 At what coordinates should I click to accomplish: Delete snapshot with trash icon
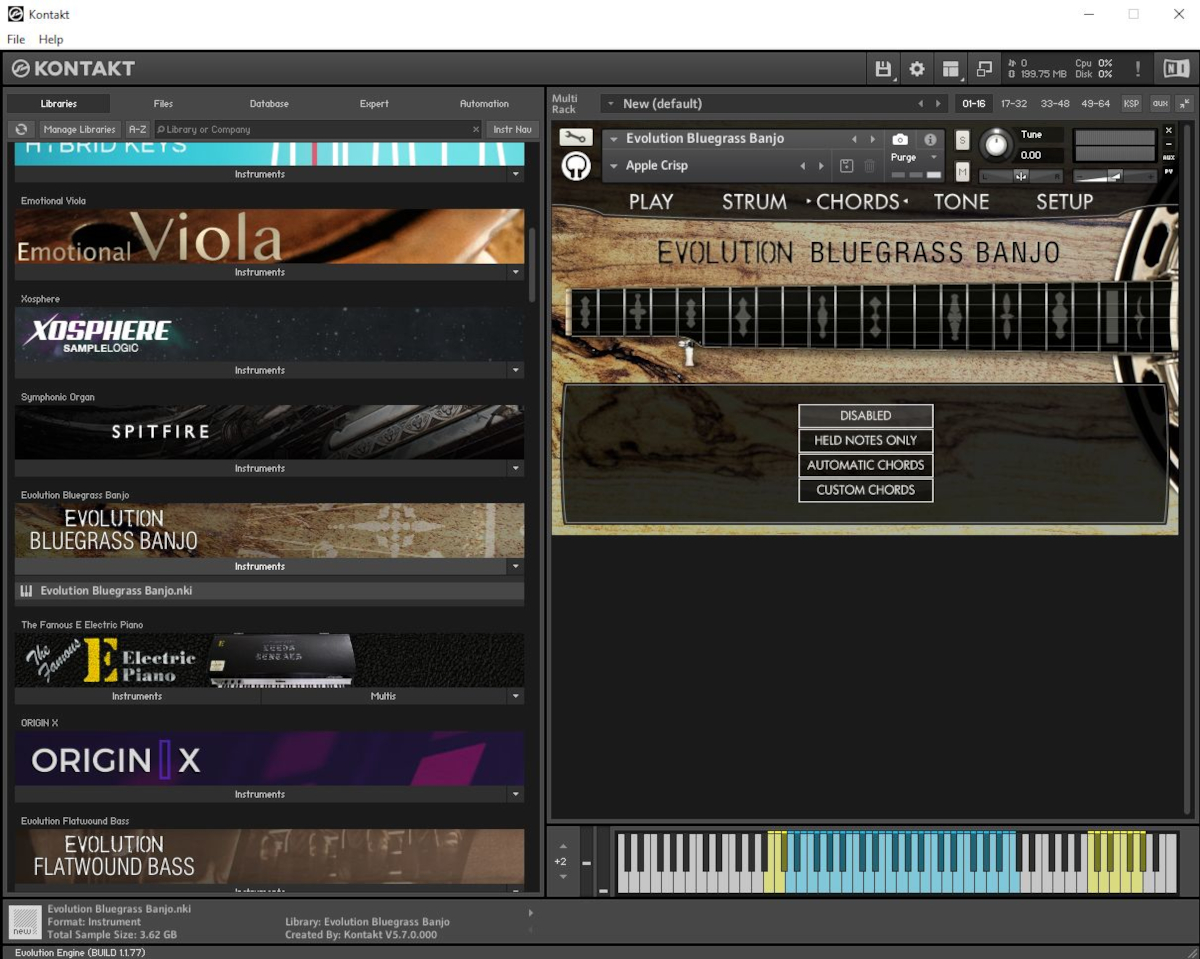point(869,166)
